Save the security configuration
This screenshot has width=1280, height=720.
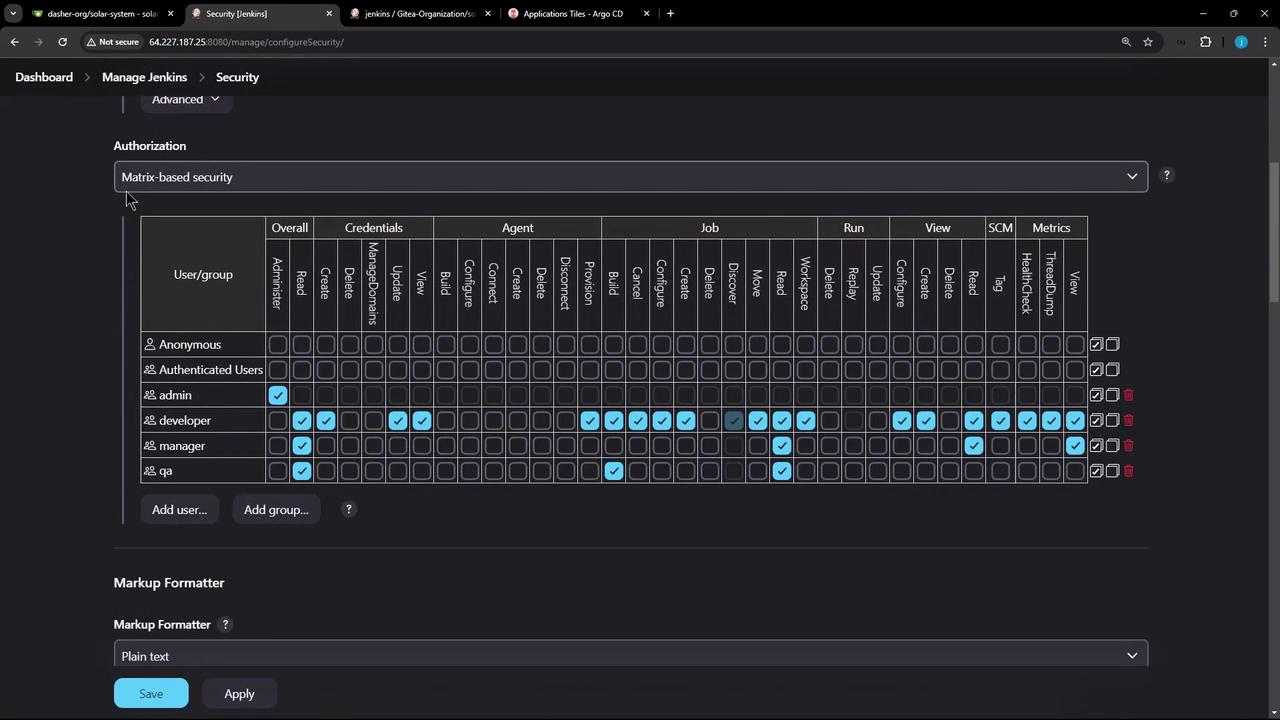[x=151, y=694]
